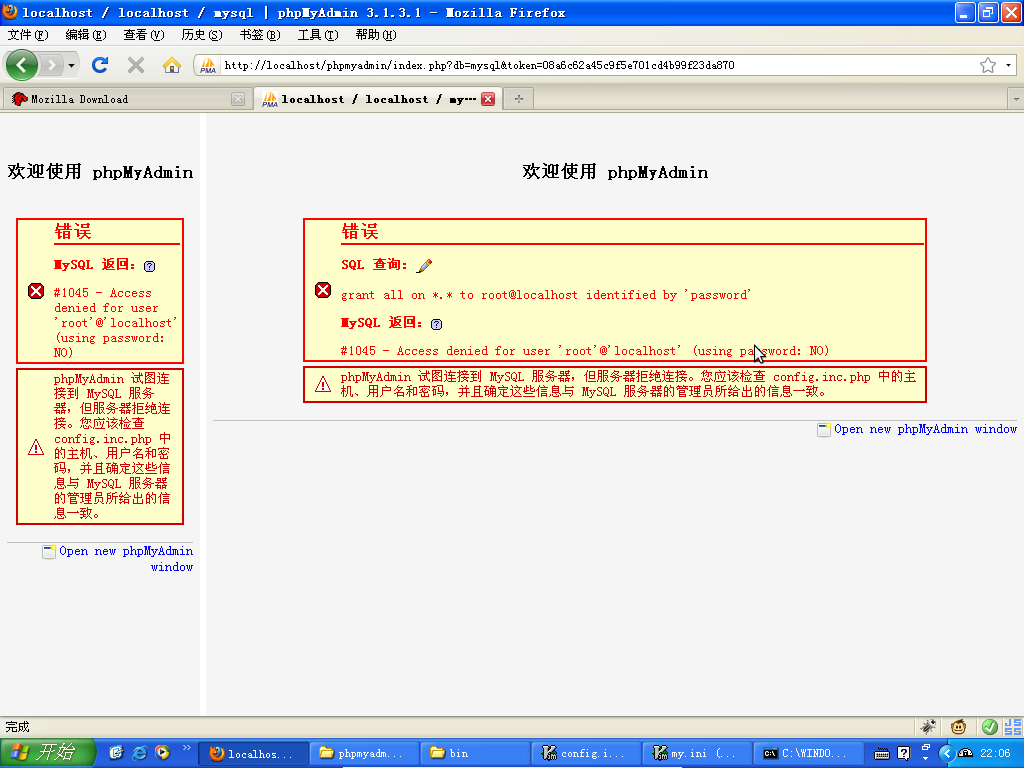The height and width of the screenshot is (768, 1024).
Task: Click the green checkmark status bar icon
Action: [989, 726]
